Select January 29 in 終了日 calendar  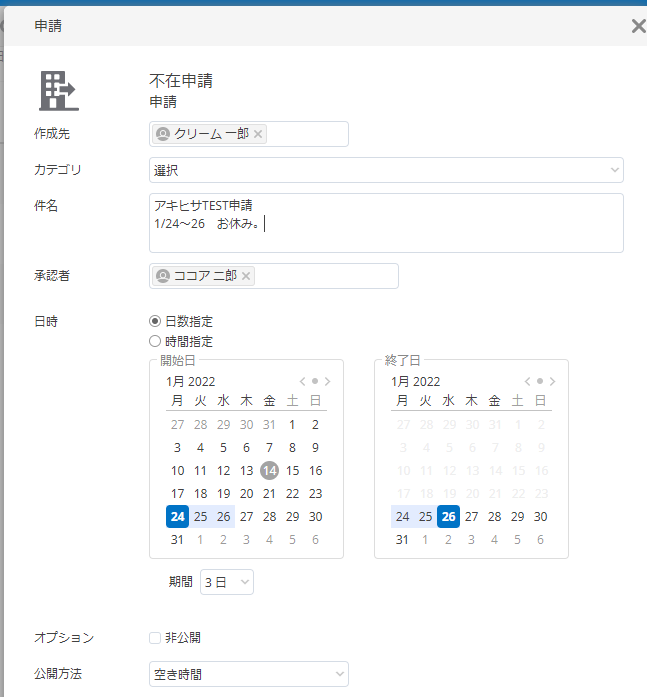coord(517,517)
